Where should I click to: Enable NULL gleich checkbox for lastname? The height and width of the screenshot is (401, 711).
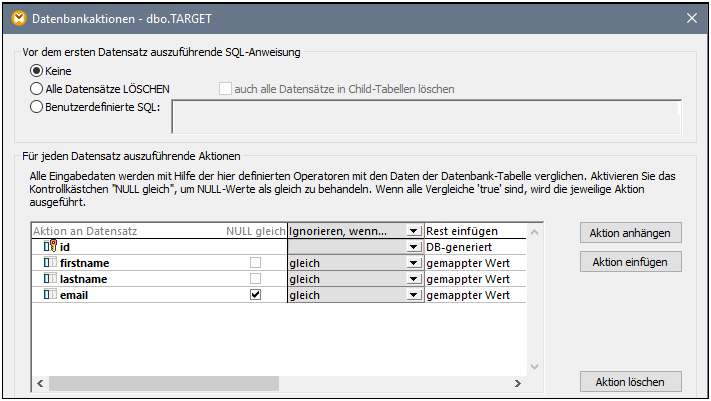click(256, 279)
